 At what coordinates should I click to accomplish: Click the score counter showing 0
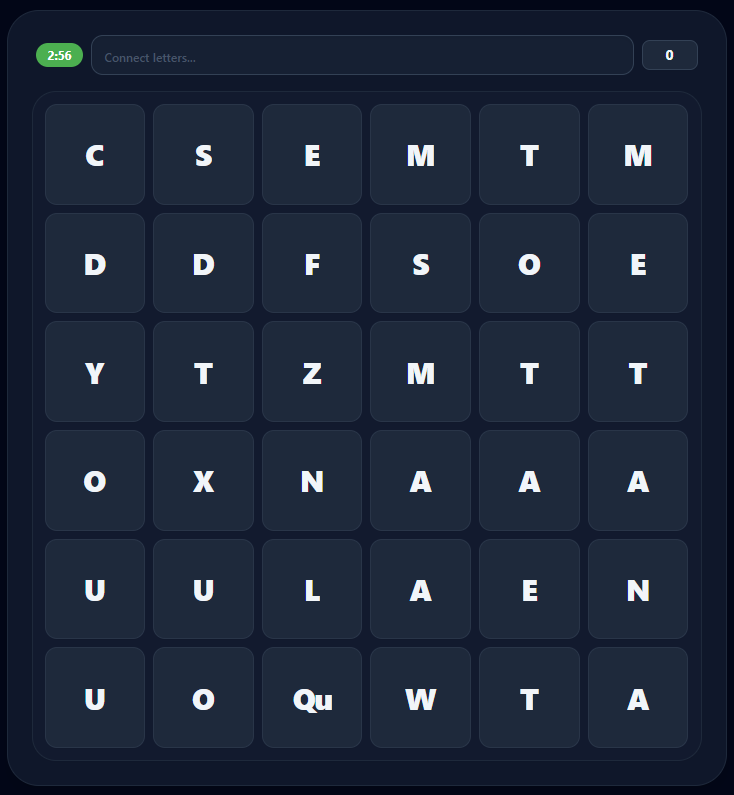tap(669, 56)
